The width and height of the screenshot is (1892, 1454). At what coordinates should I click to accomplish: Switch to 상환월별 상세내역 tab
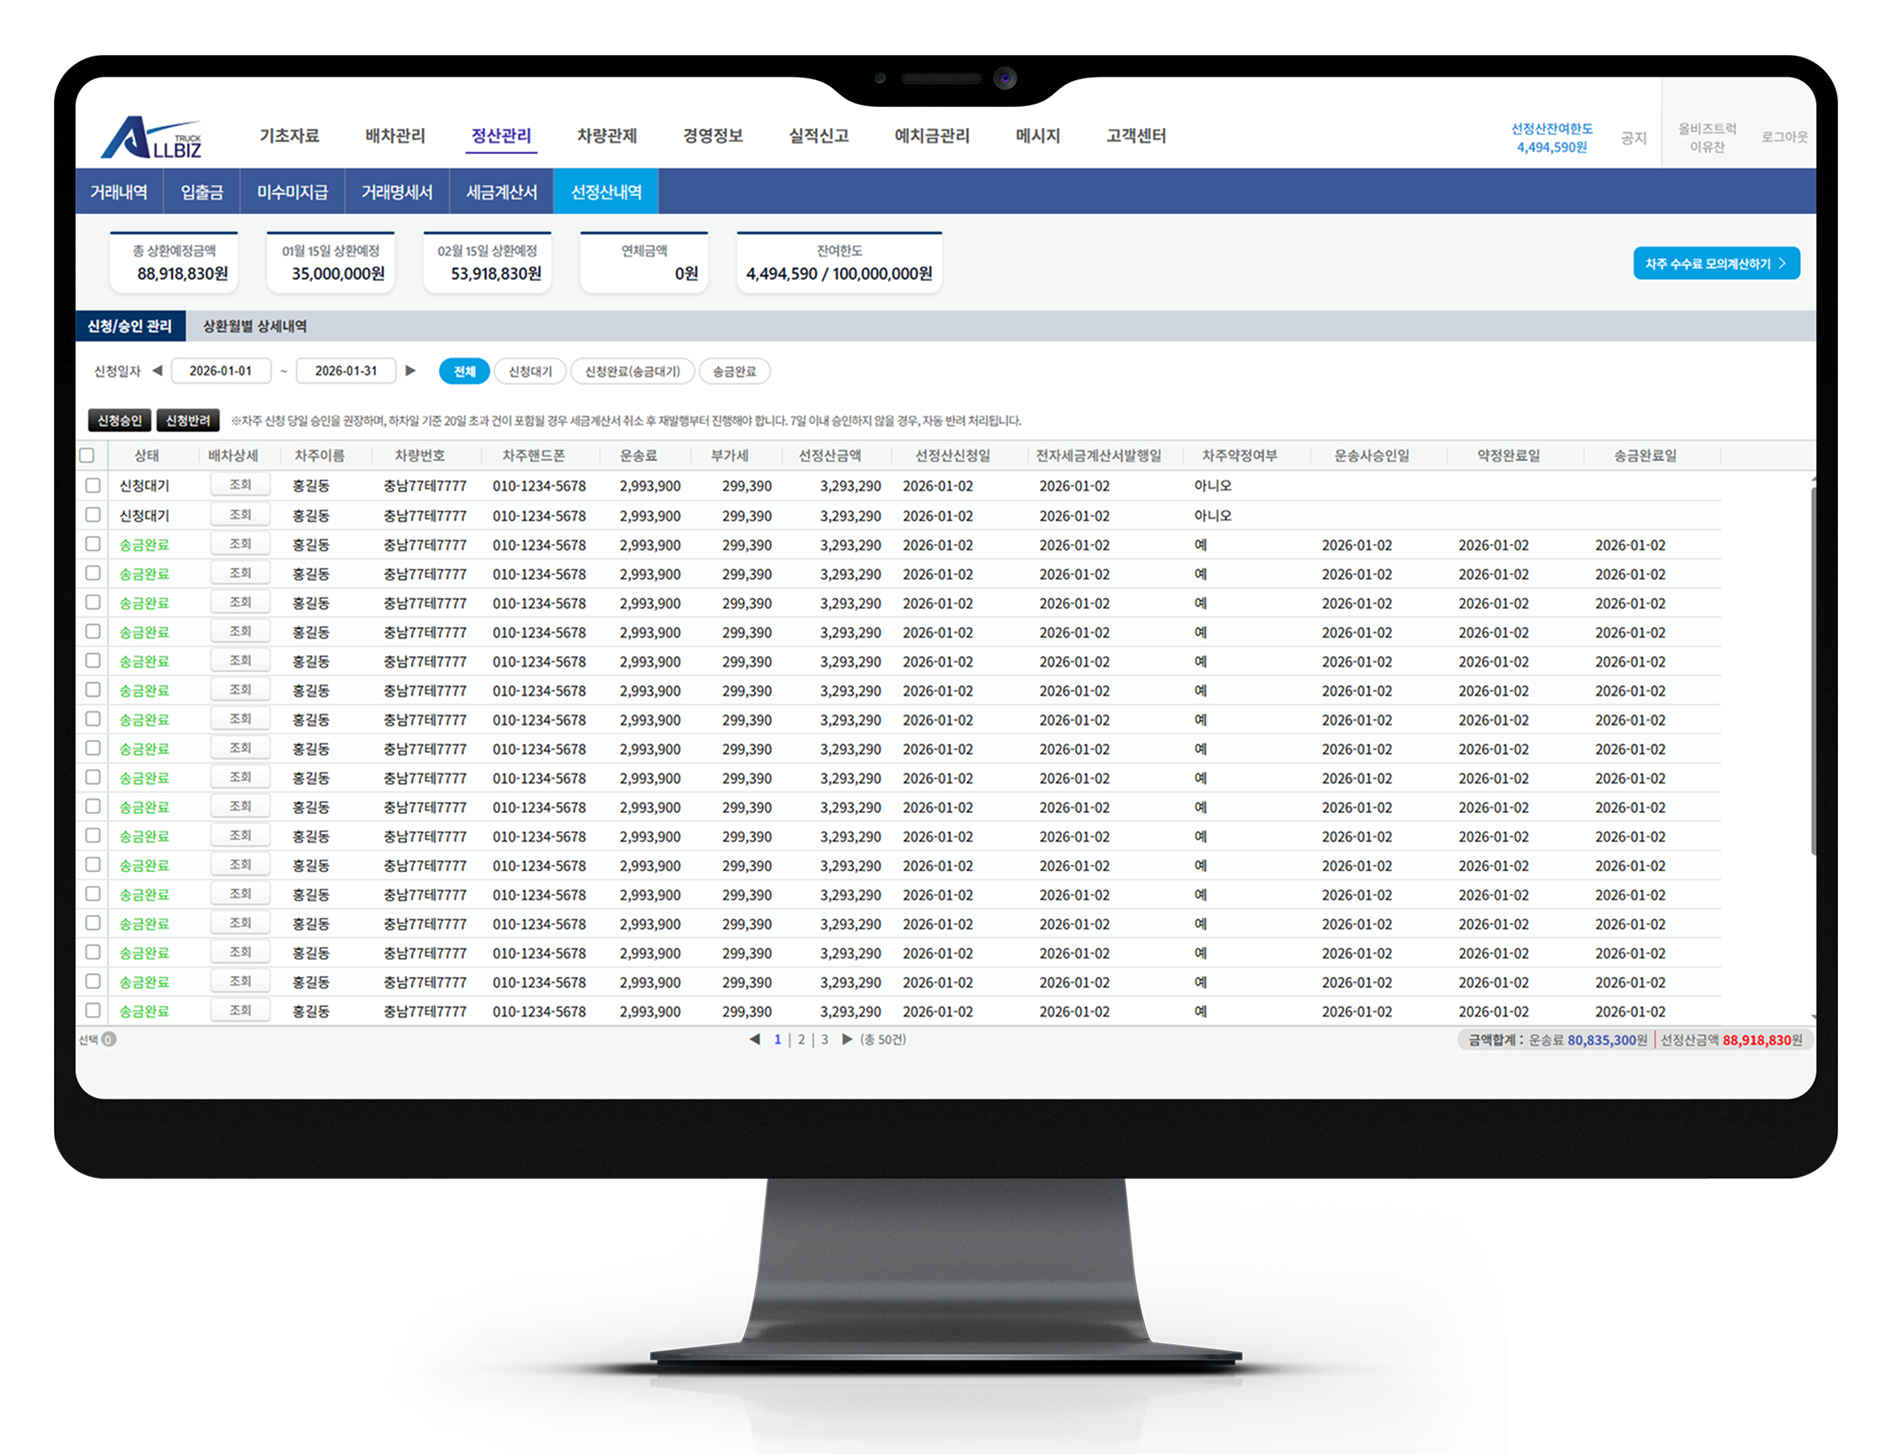(254, 327)
